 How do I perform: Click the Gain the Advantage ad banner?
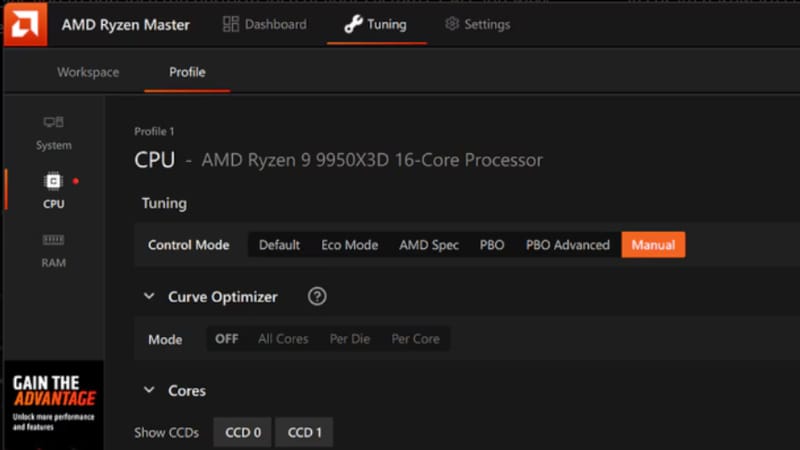tap(54, 405)
